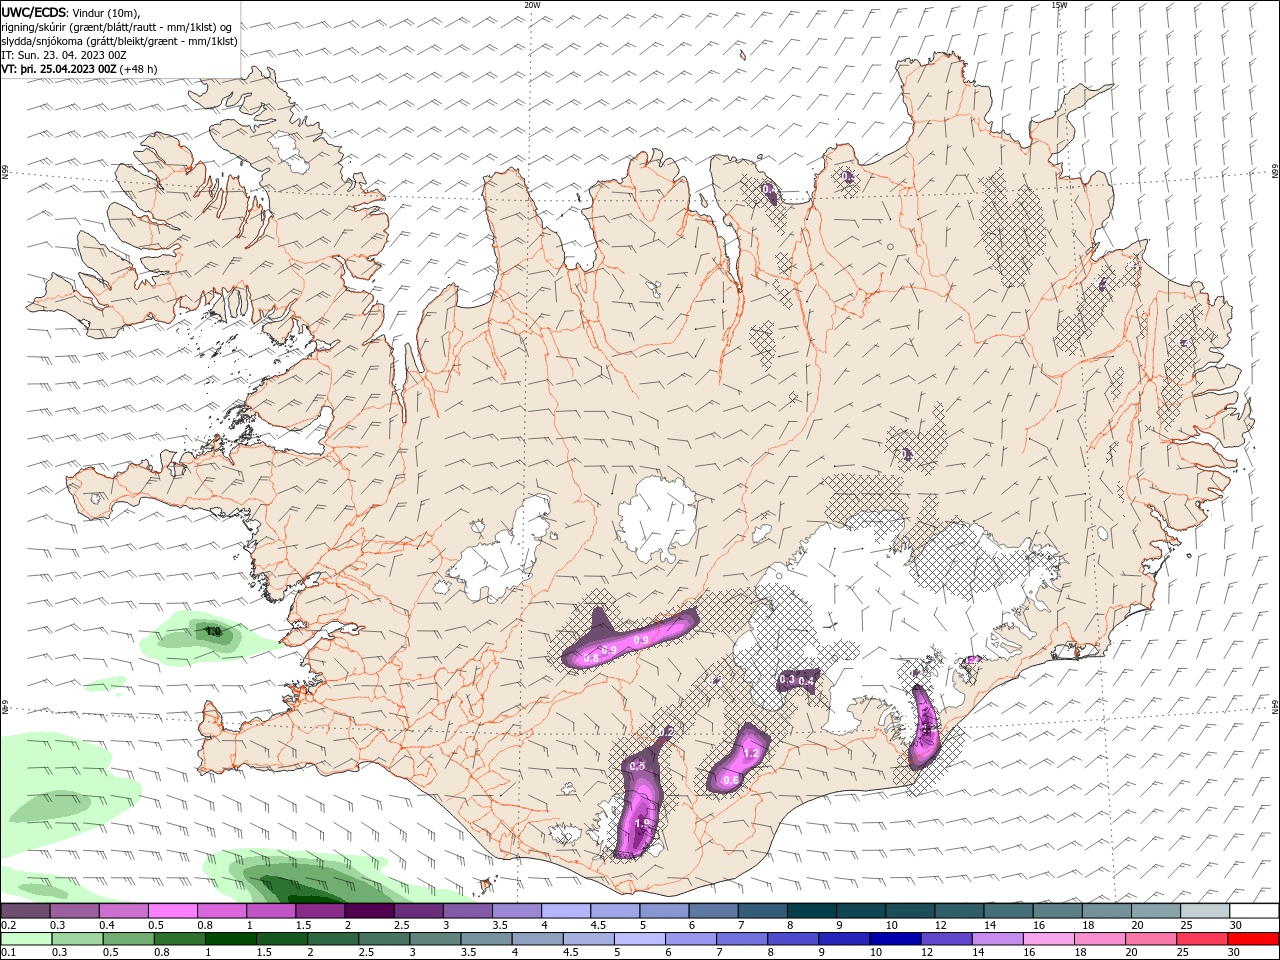This screenshot has height=960, width=1280.
Task: Click the snow-scale swatch between 0.3 and 0.4
Action: [x=74, y=911]
